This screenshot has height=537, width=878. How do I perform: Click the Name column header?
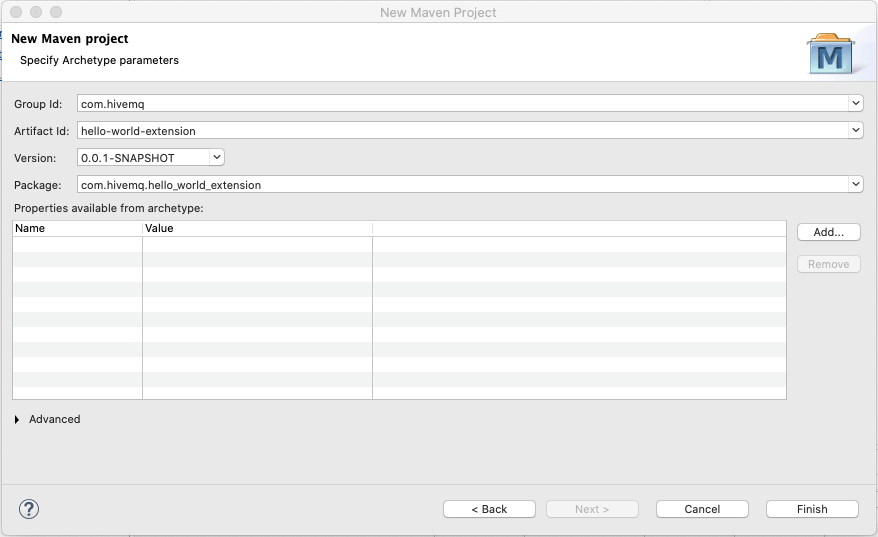tap(77, 228)
